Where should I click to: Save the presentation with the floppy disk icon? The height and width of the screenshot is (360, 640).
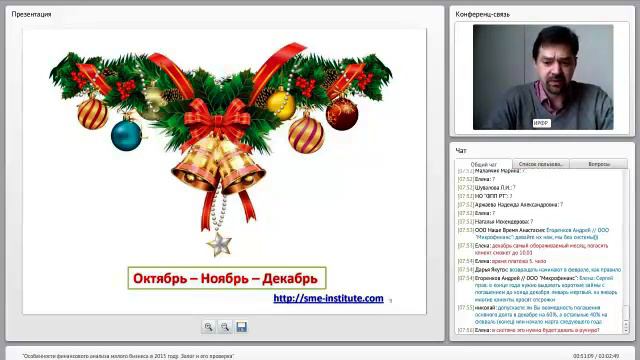click(x=241, y=327)
